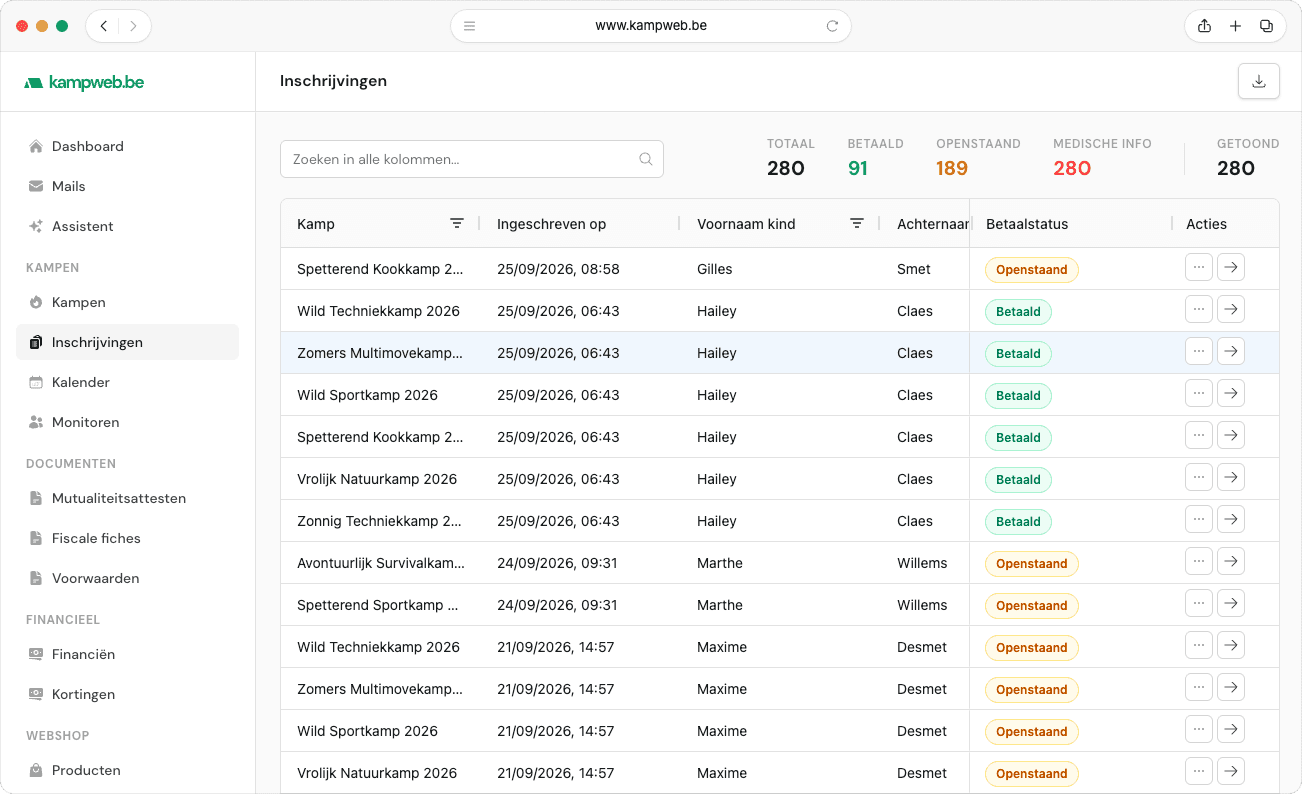
Task: Open more options for Gilles Smet row
Action: 1199,268
